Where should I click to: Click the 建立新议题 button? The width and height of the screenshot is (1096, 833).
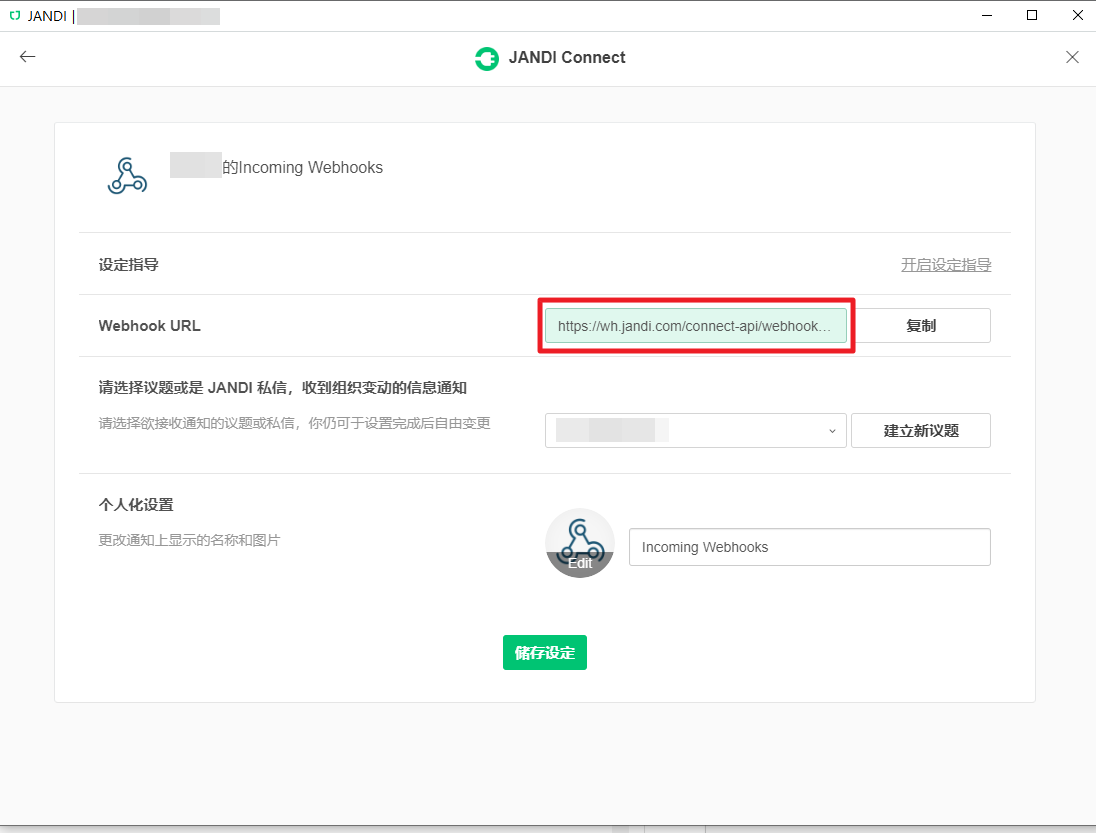point(920,430)
